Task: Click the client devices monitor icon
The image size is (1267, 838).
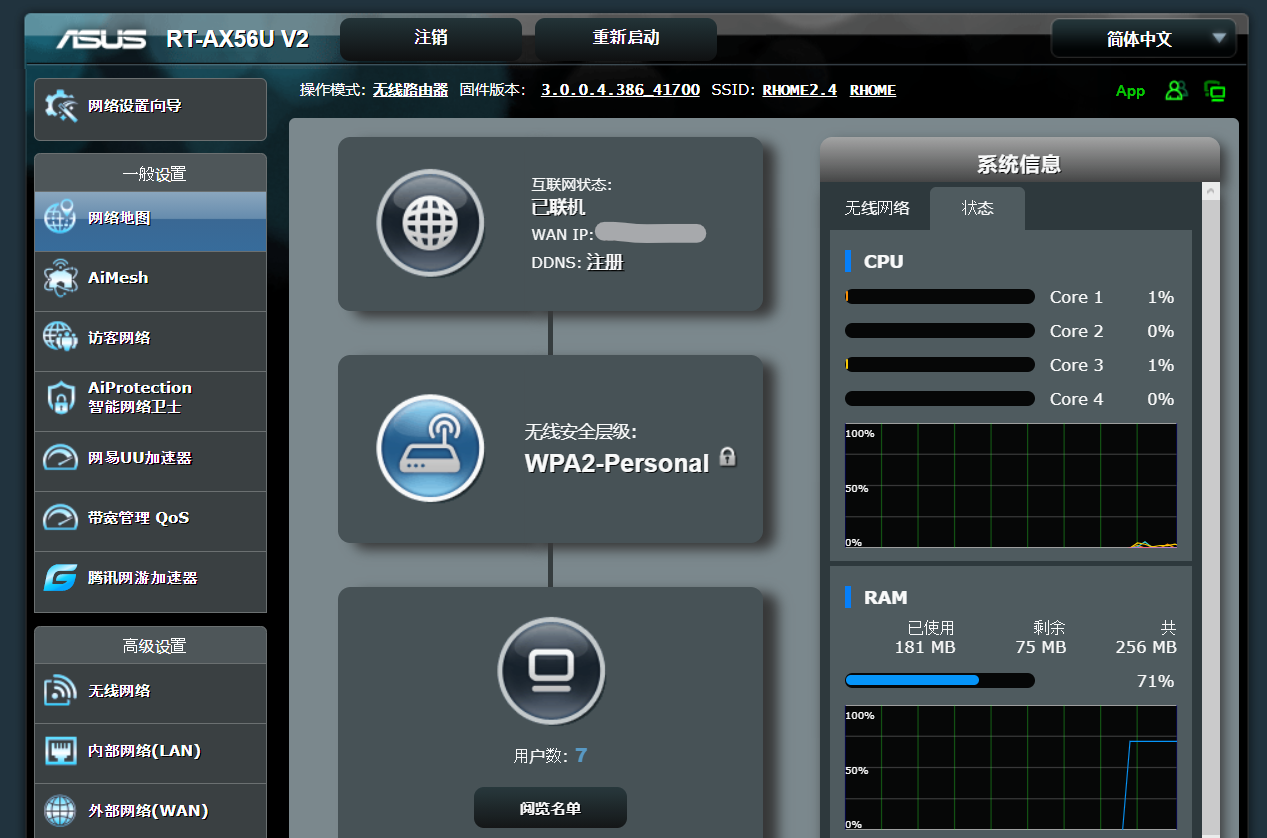Action: pyautogui.click(x=551, y=670)
